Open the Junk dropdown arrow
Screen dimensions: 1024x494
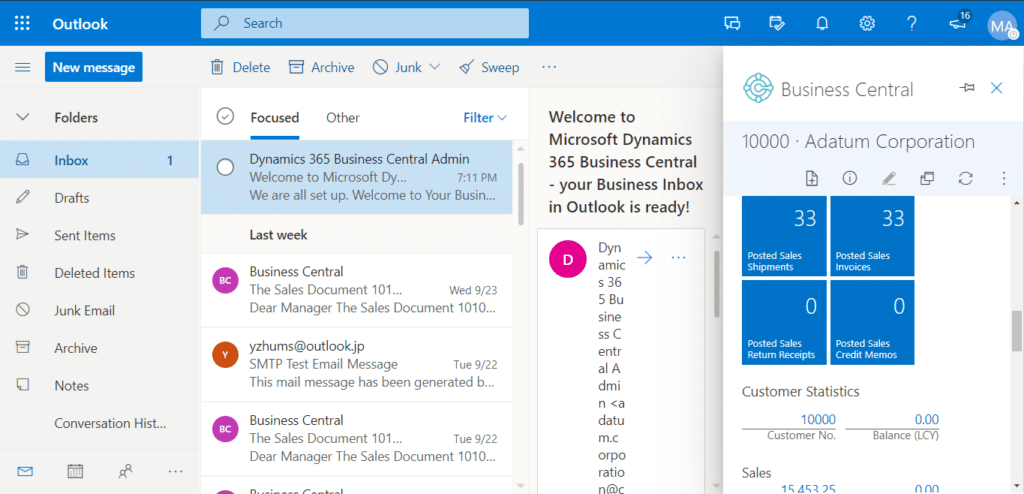tap(434, 67)
